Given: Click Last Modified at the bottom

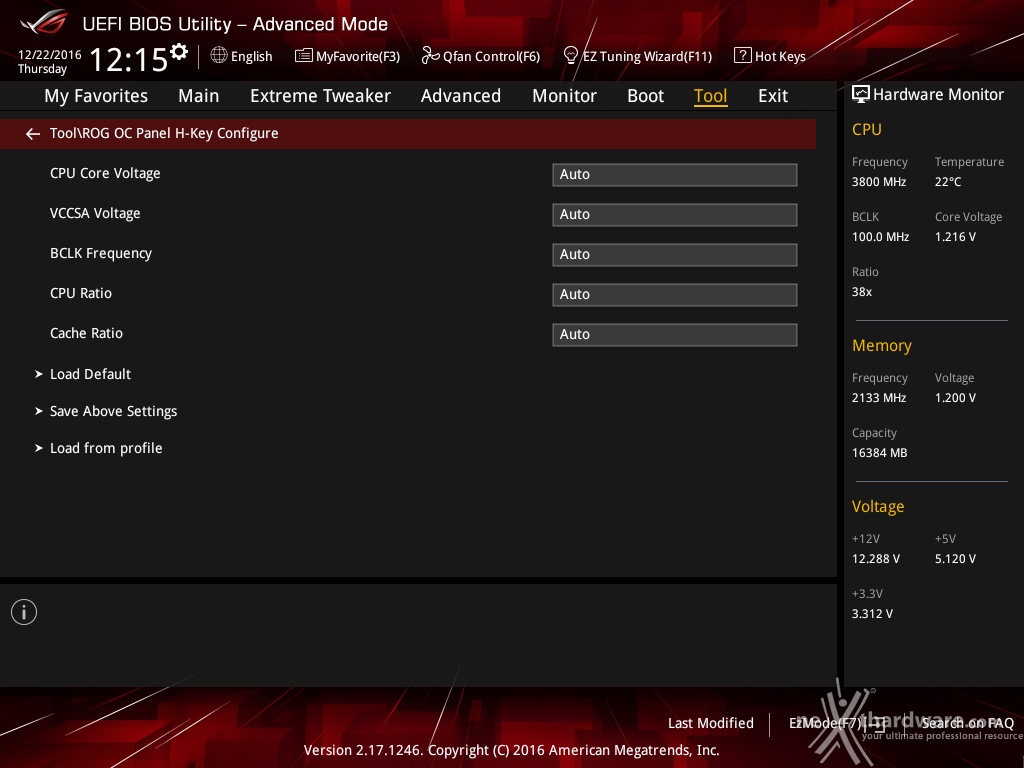Looking at the screenshot, I should click(x=711, y=723).
